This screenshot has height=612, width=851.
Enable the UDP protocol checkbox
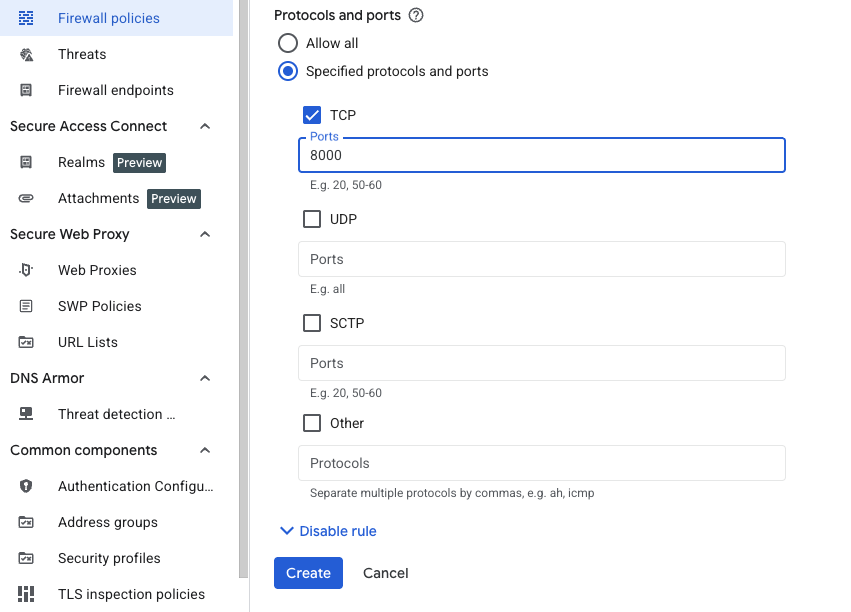(x=312, y=219)
